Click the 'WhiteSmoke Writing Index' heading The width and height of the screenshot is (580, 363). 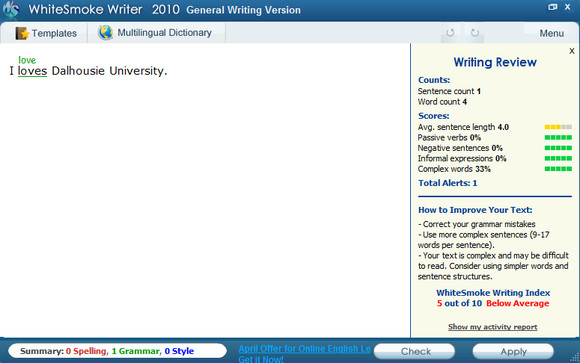(x=493, y=293)
